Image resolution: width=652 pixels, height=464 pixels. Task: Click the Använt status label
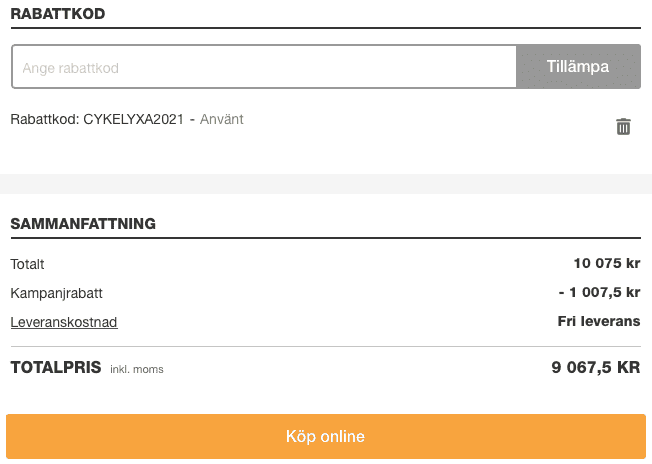pos(222,119)
